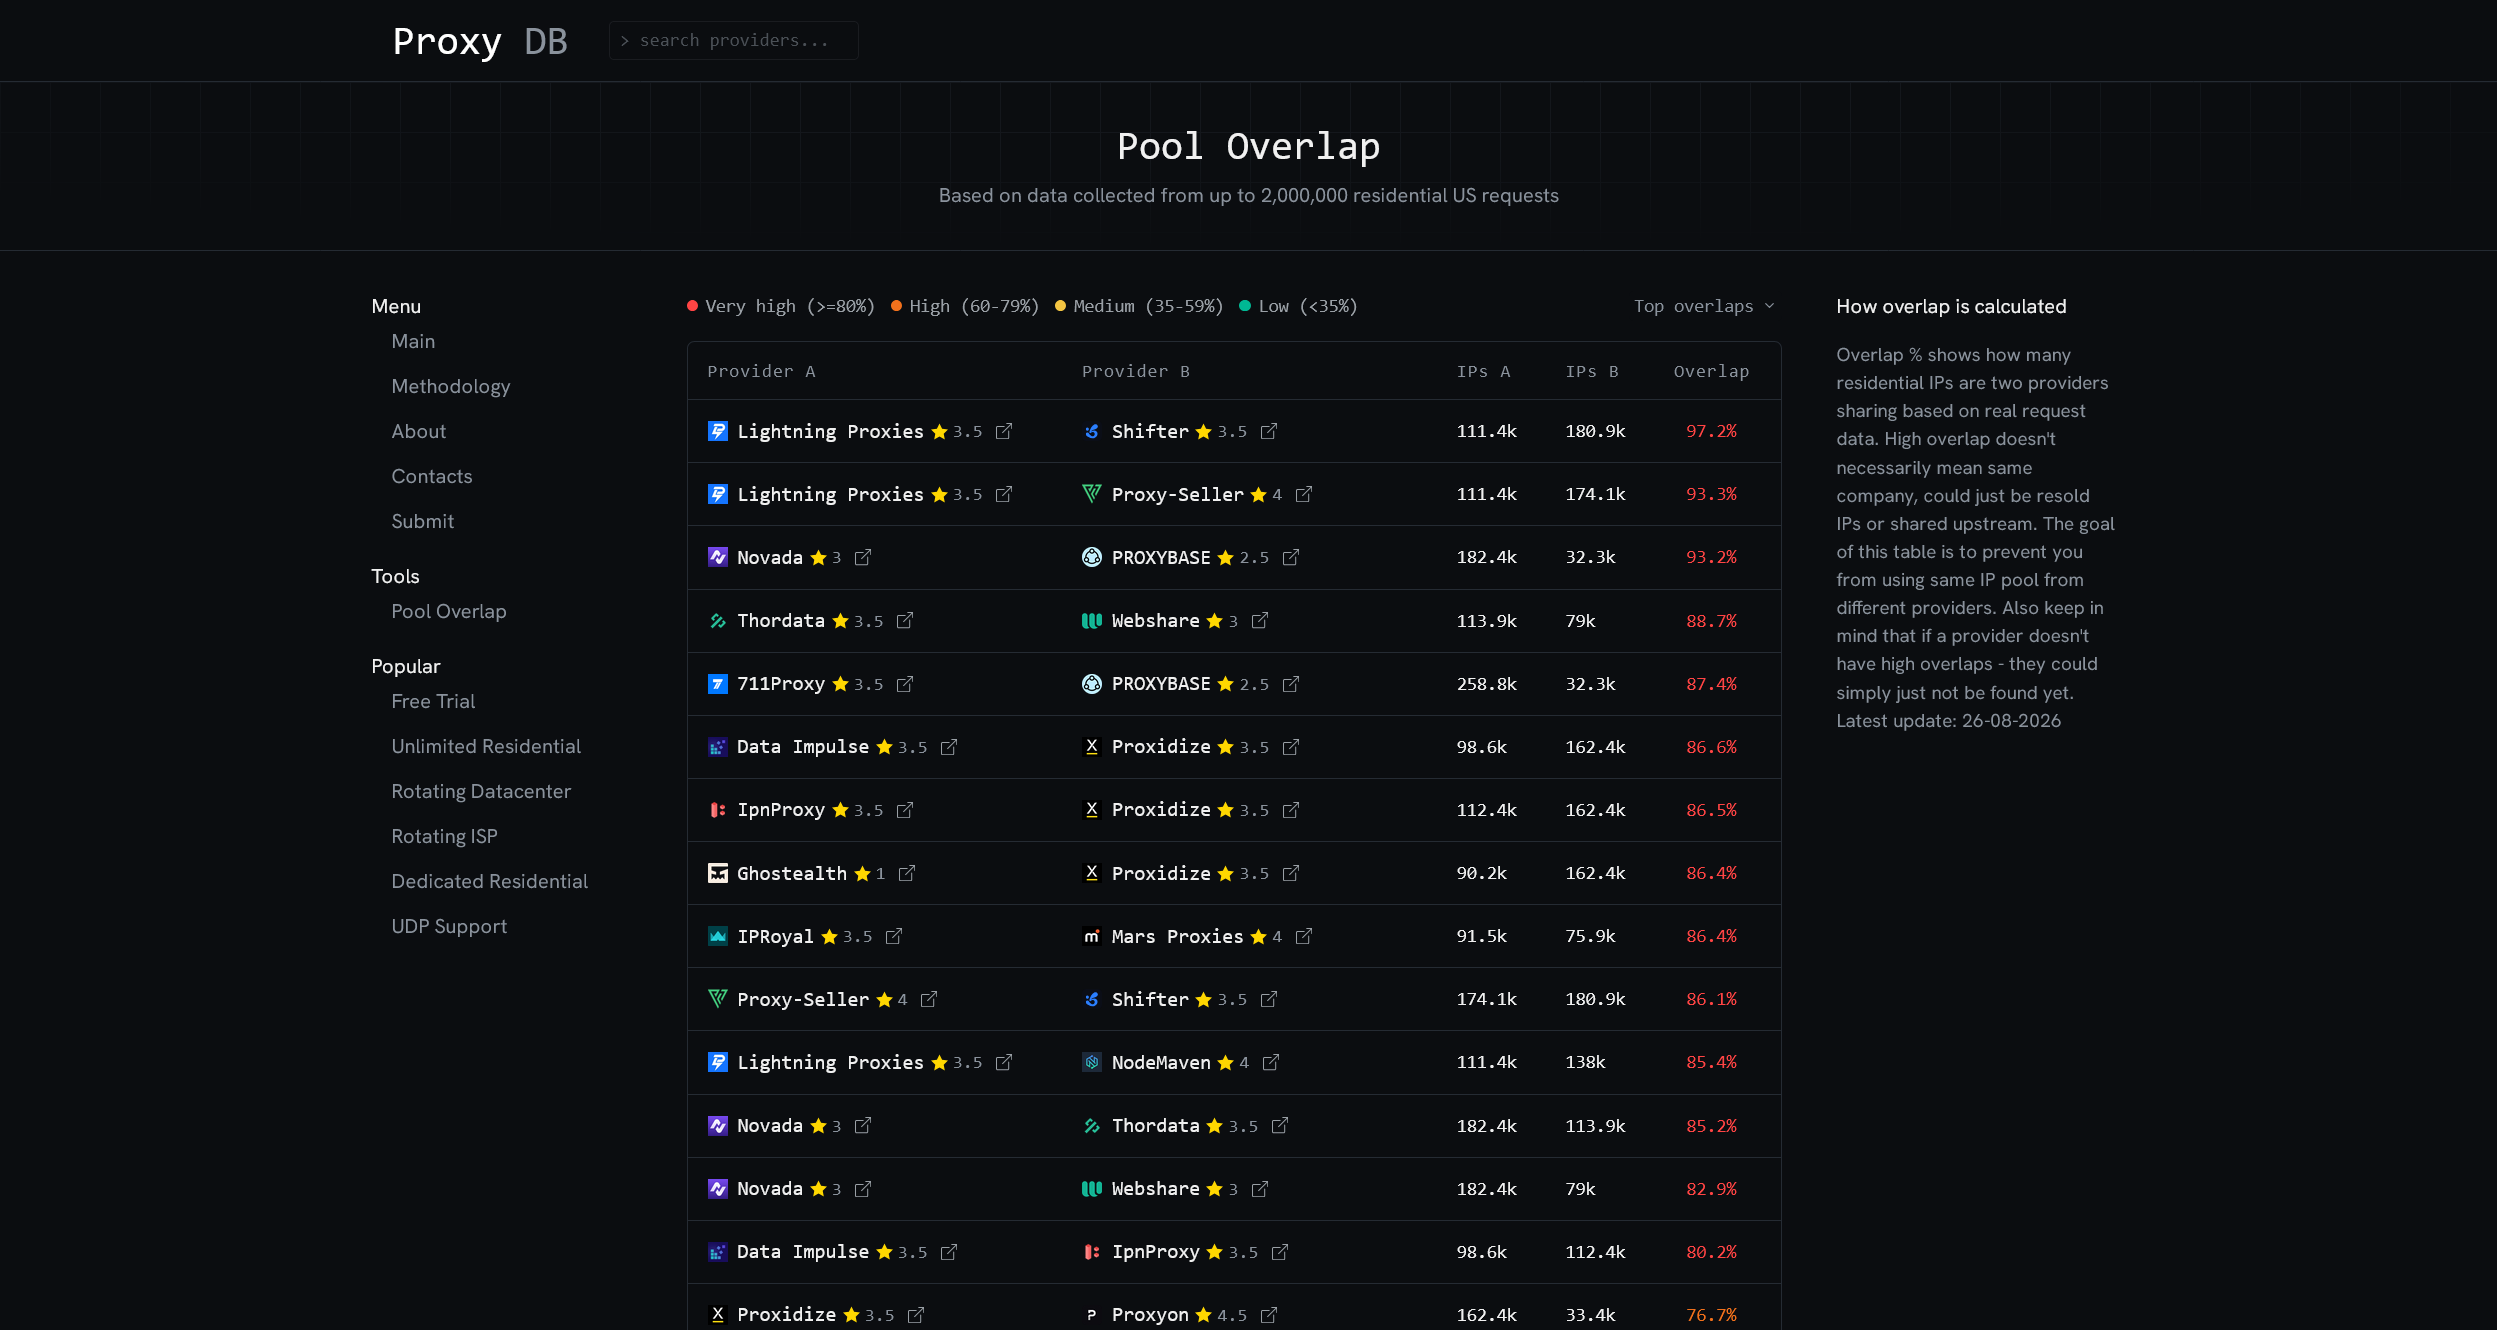The image size is (2497, 1330).
Task: Click the 711Proxy logo icon
Action: pos(718,684)
